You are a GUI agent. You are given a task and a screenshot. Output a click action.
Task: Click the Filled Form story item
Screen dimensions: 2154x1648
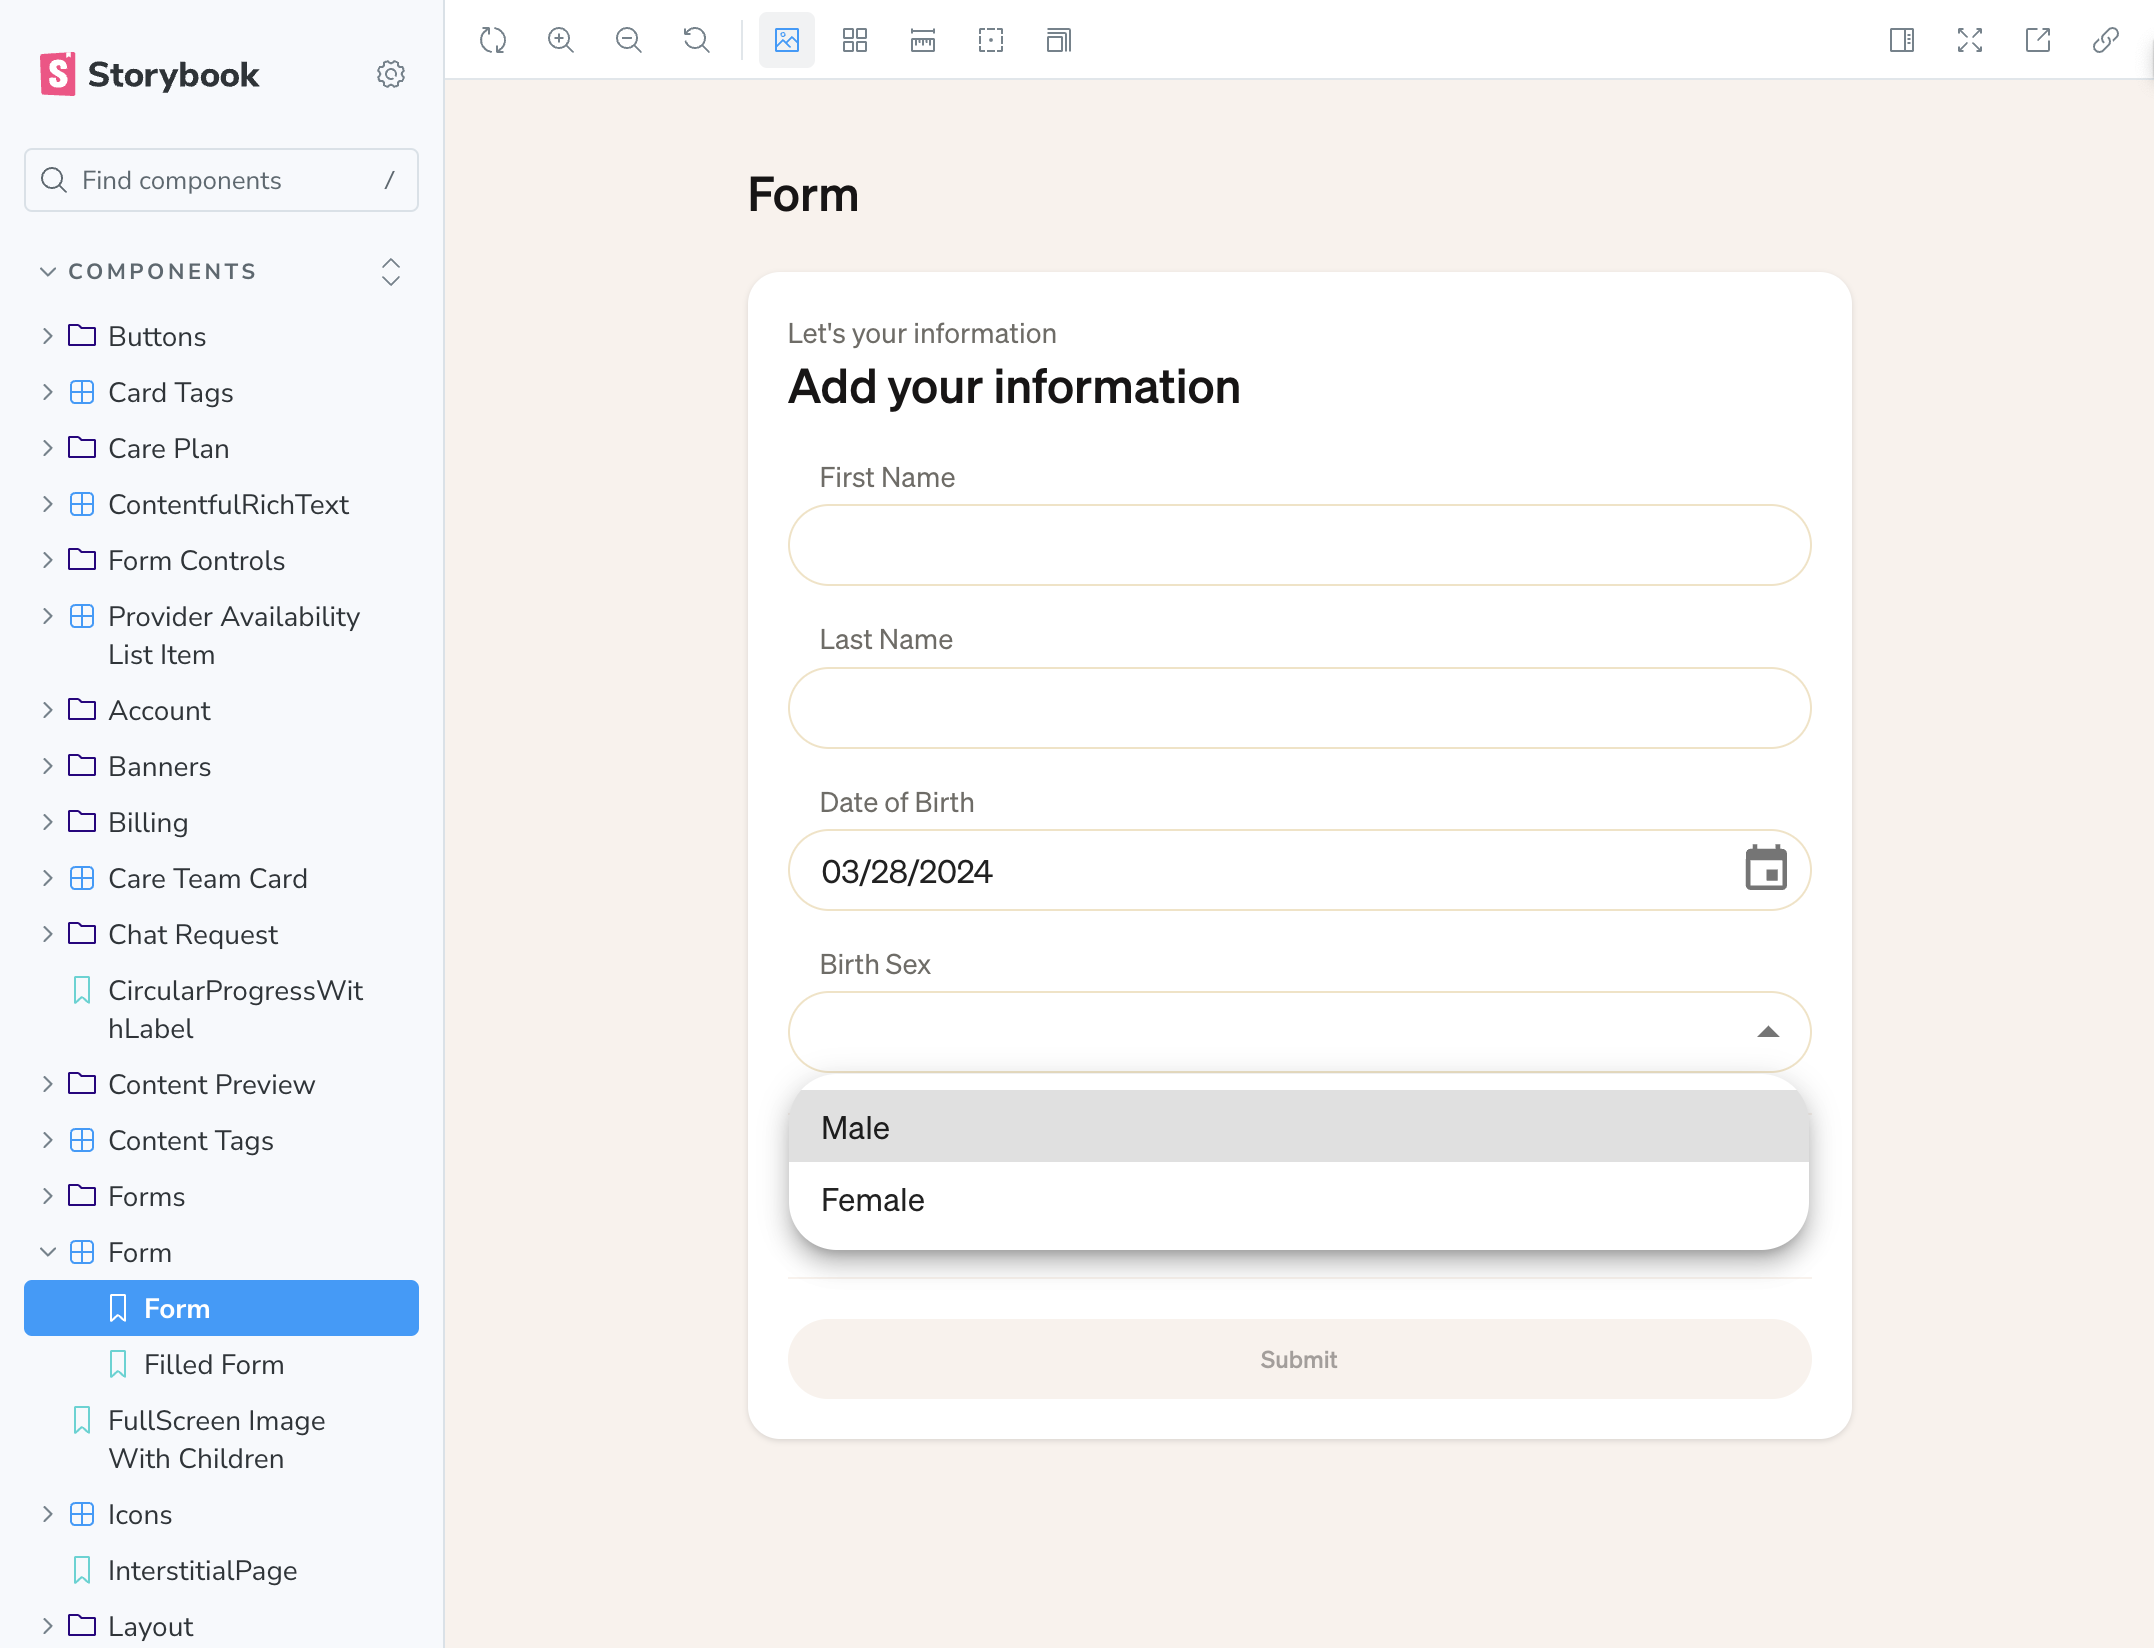coord(213,1364)
